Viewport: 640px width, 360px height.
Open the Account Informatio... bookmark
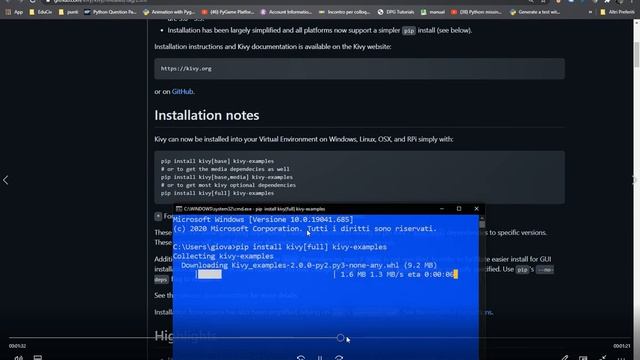pyautogui.click(x=286, y=12)
